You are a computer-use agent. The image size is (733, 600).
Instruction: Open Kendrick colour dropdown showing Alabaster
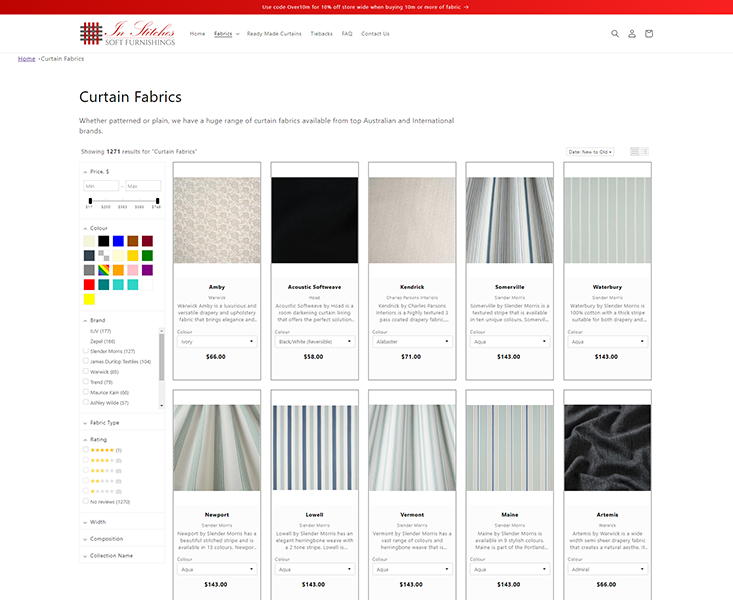pos(412,341)
